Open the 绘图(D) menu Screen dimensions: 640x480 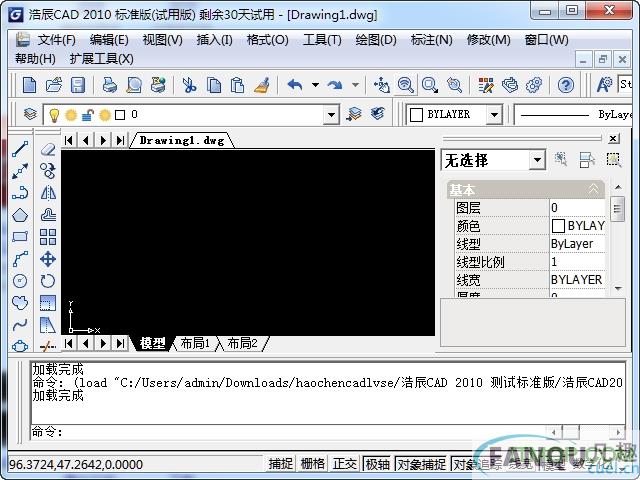click(376, 40)
